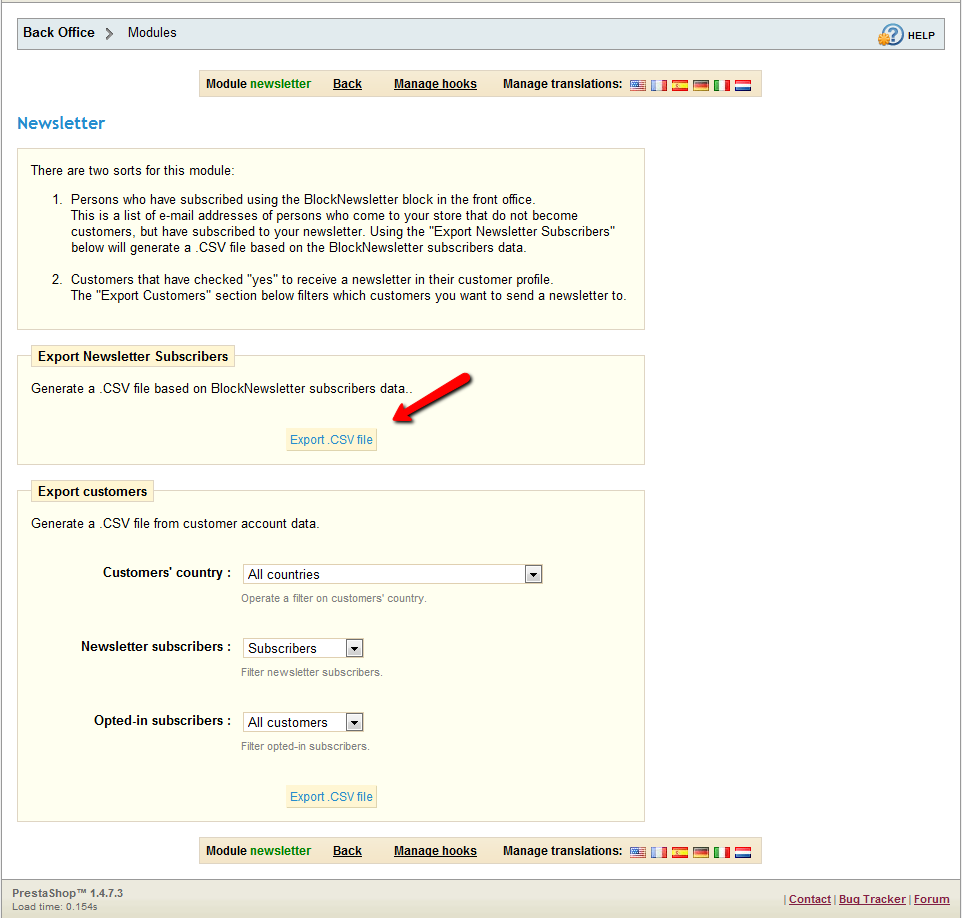
Task: Open the Contact footer link
Action: pos(809,899)
